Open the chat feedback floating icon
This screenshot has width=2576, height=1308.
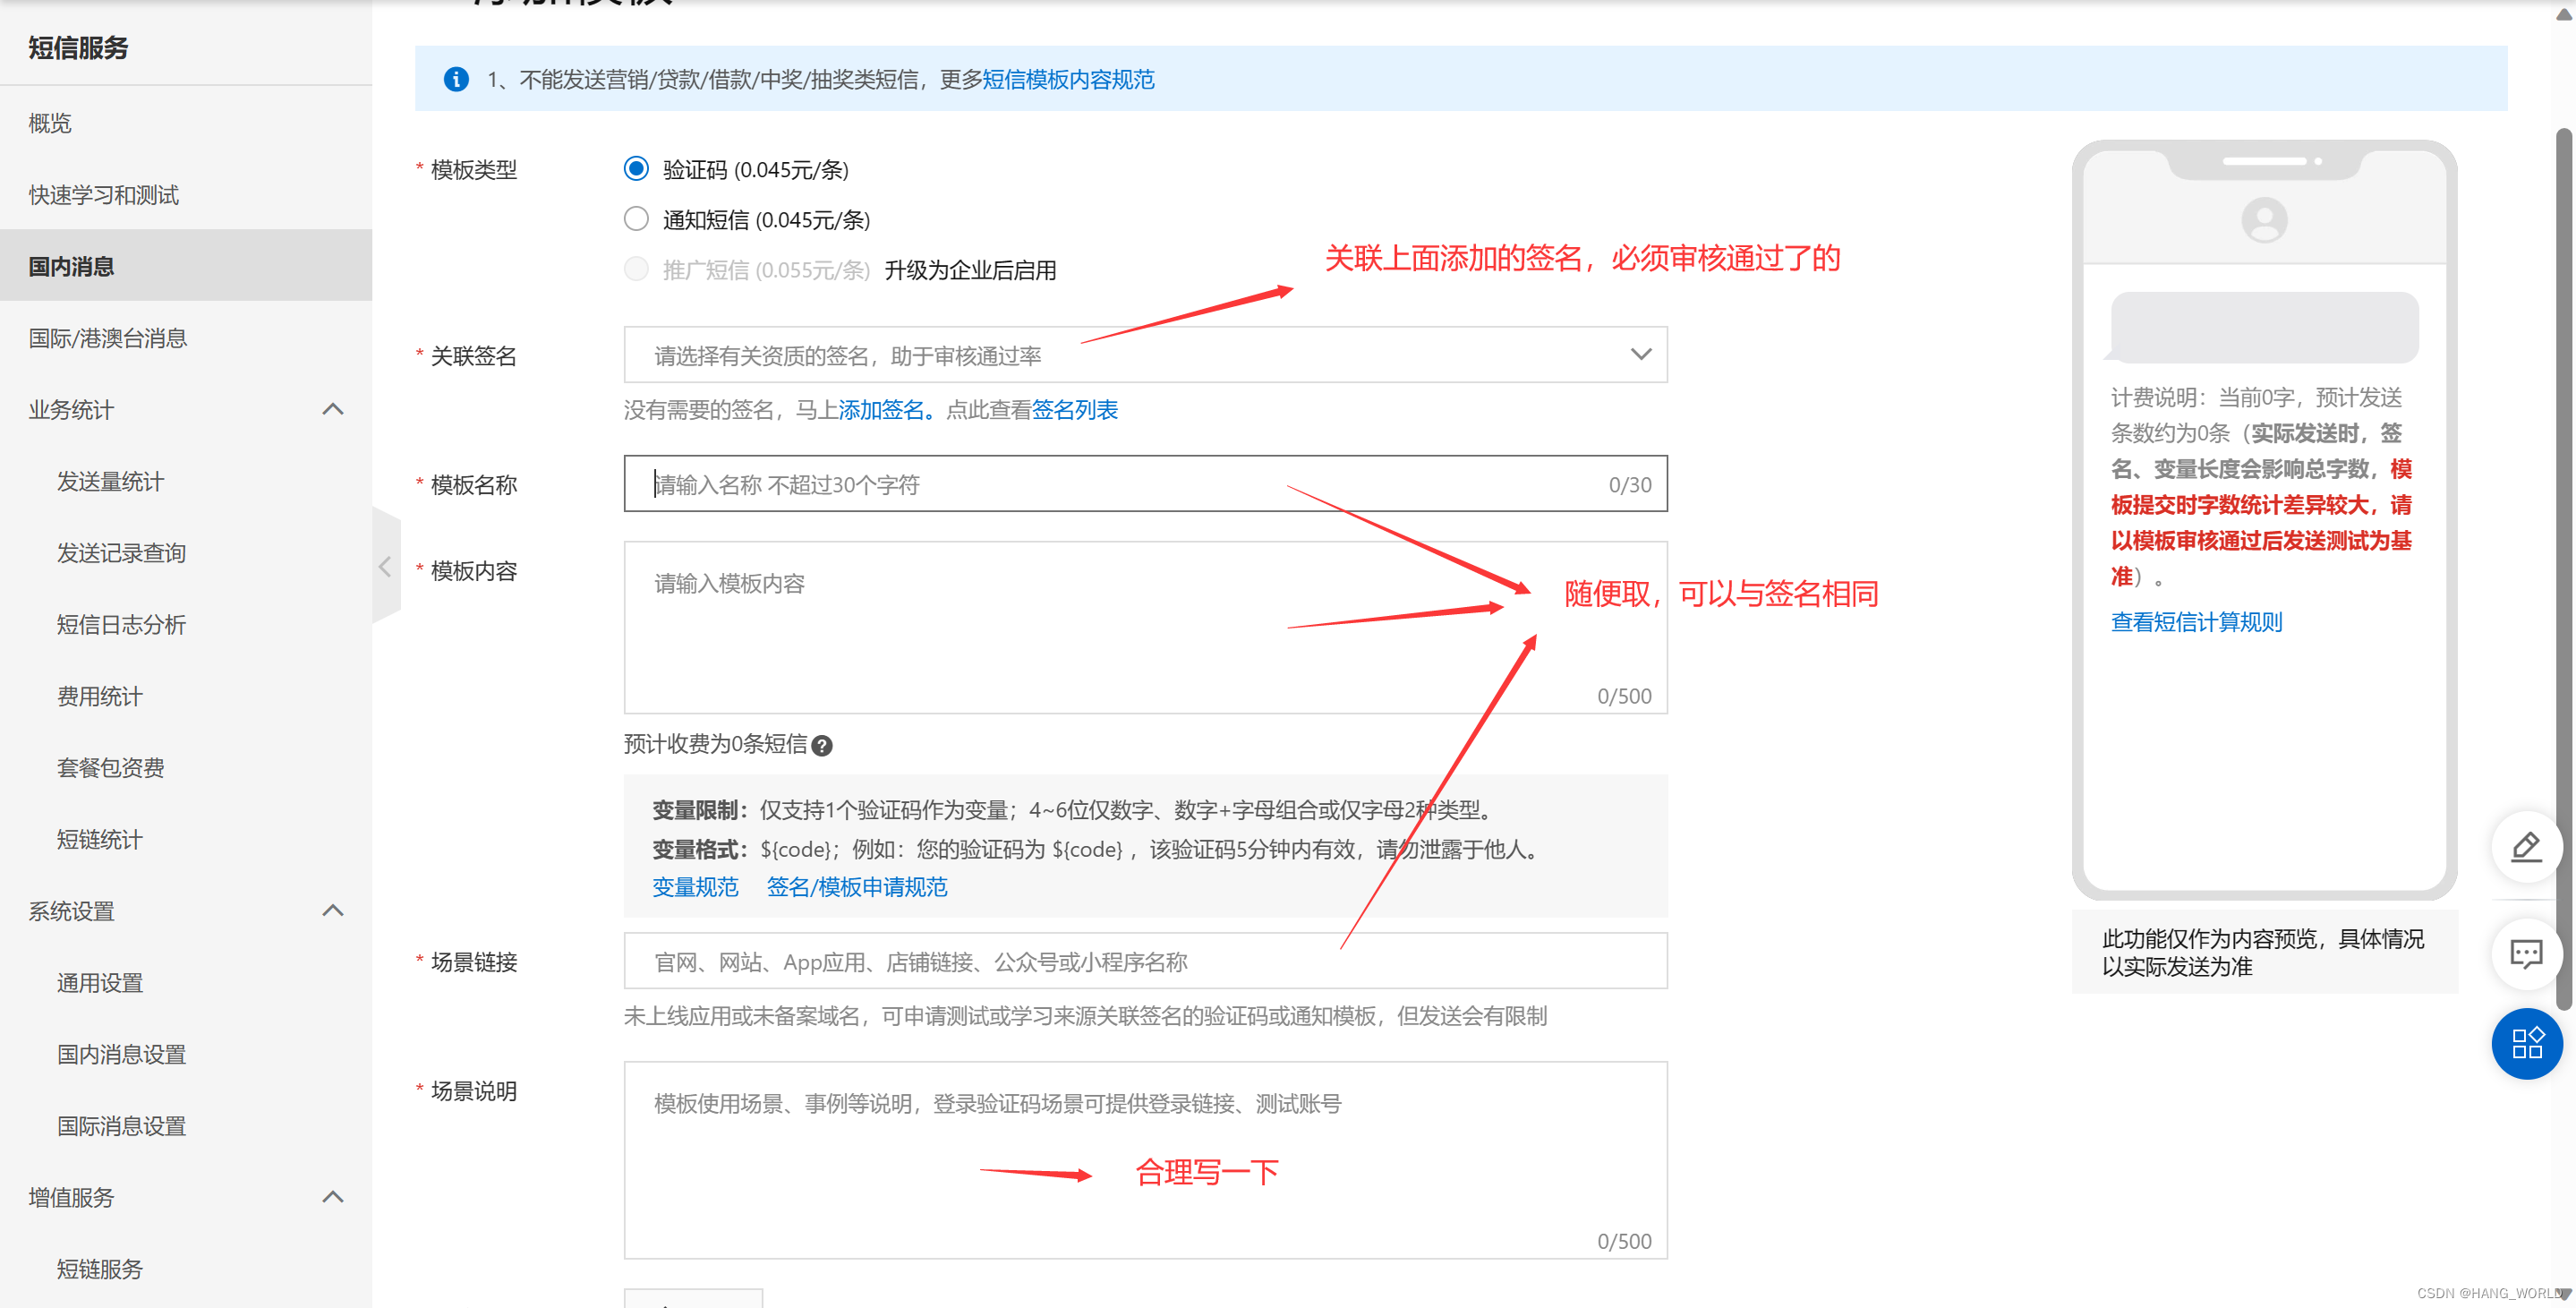(x=2526, y=953)
